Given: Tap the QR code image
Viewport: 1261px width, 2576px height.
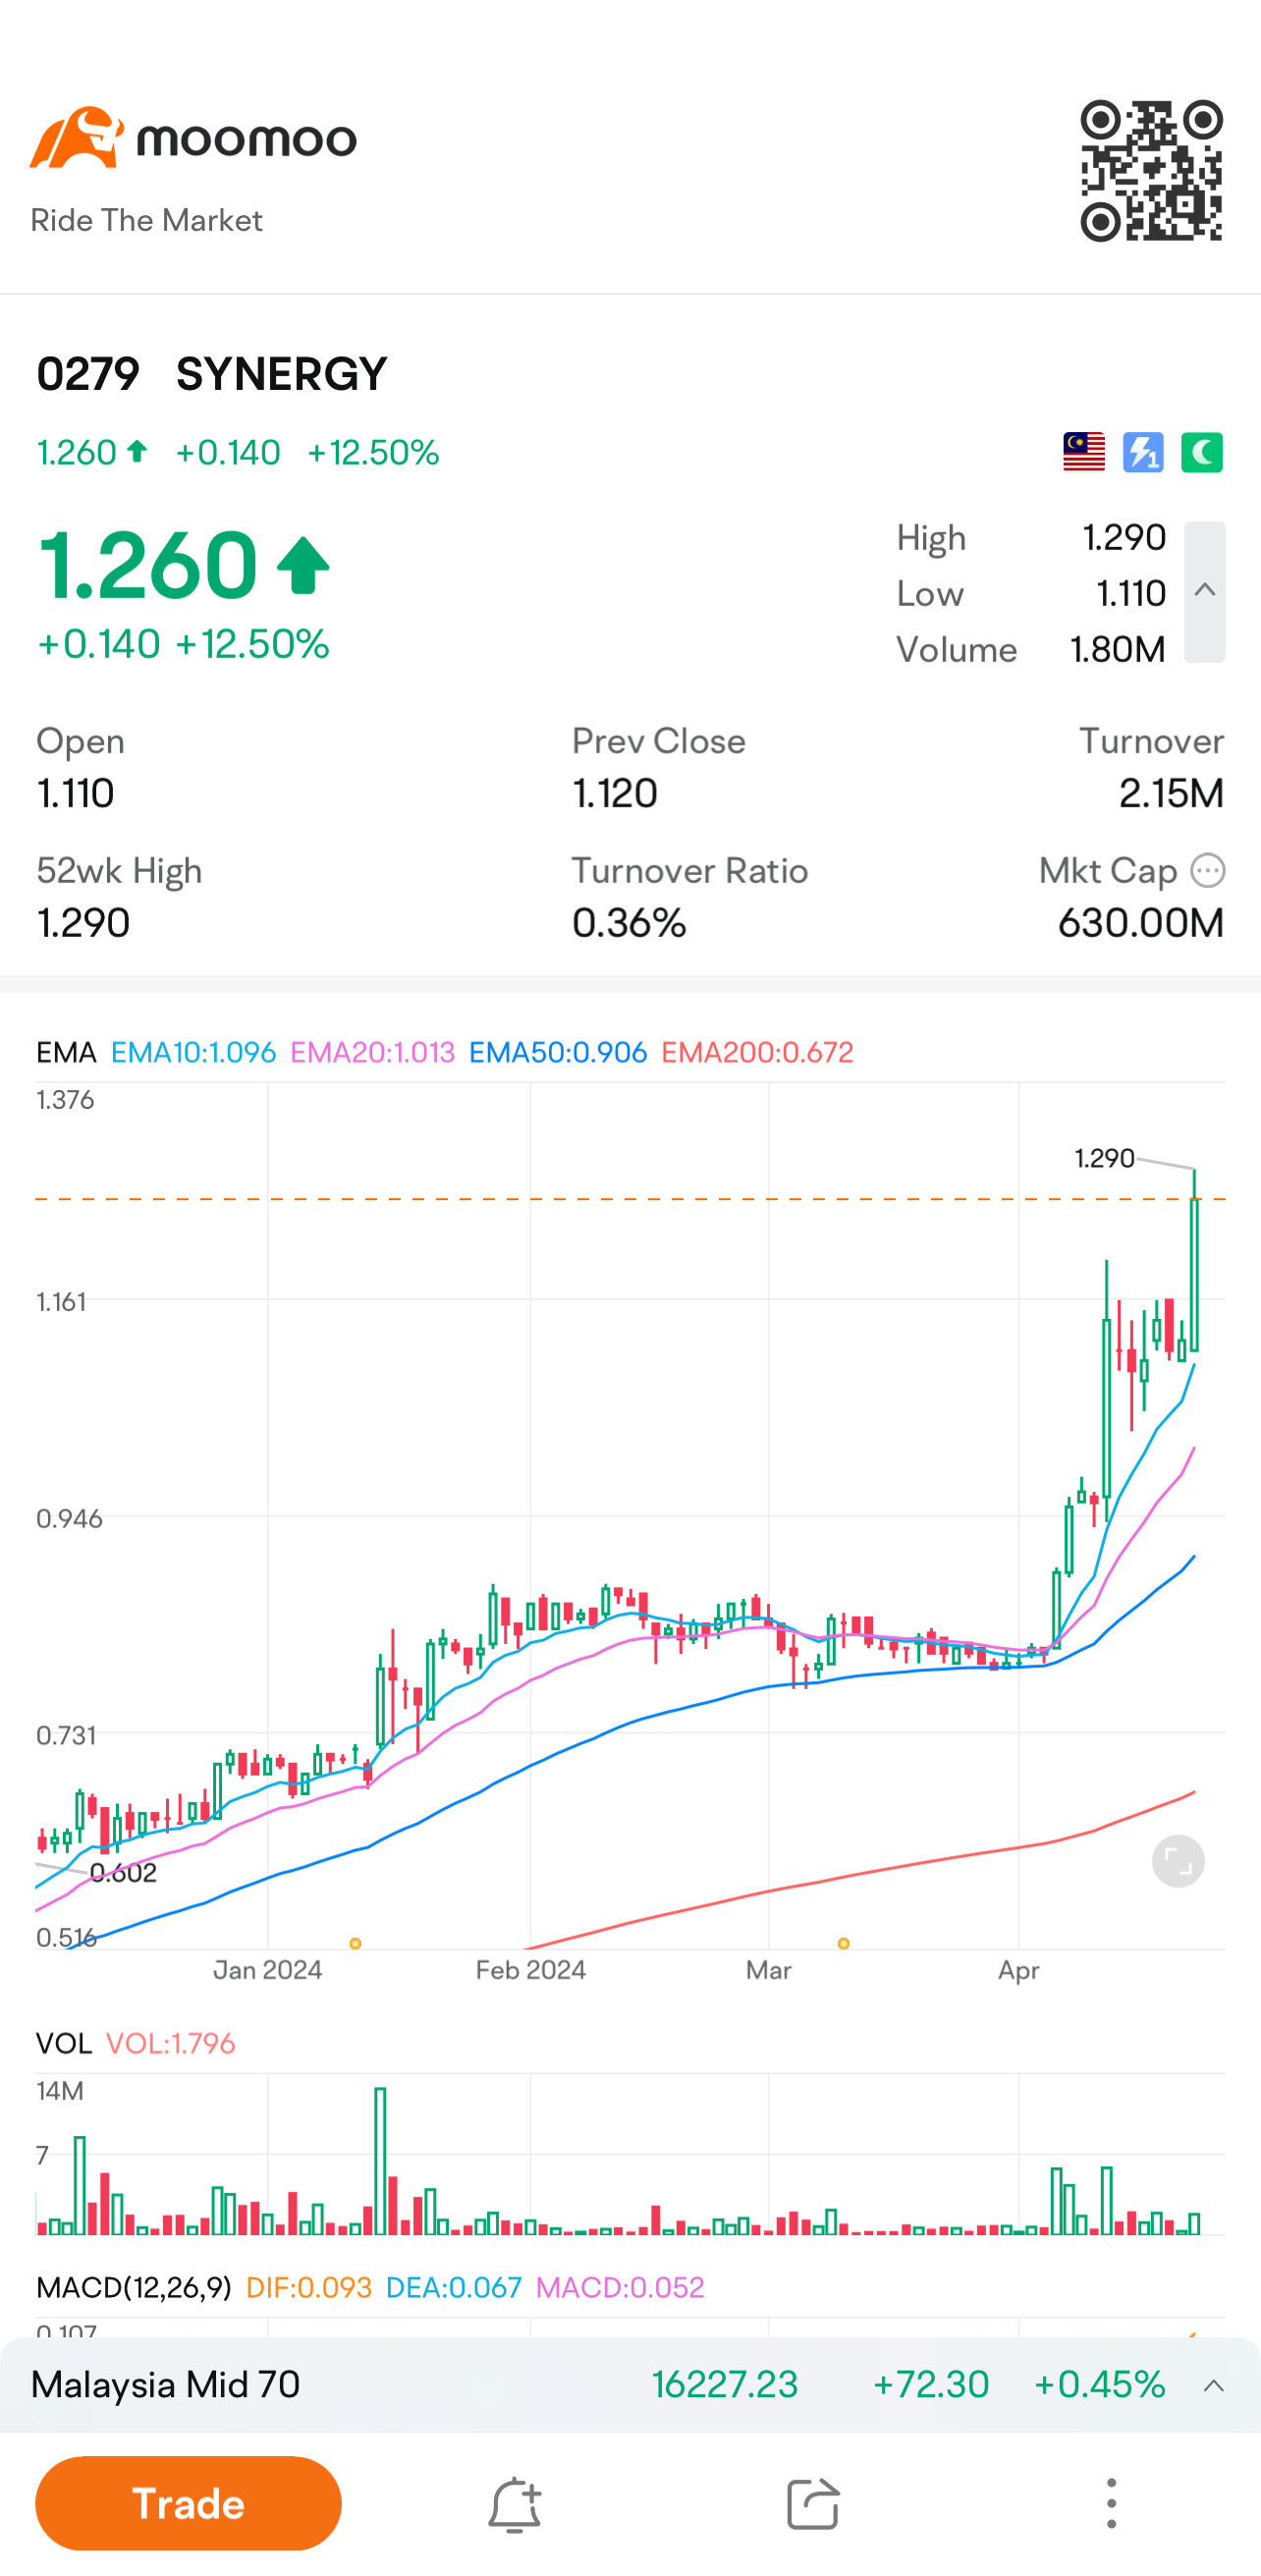Looking at the screenshot, I should tap(1151, 170).
